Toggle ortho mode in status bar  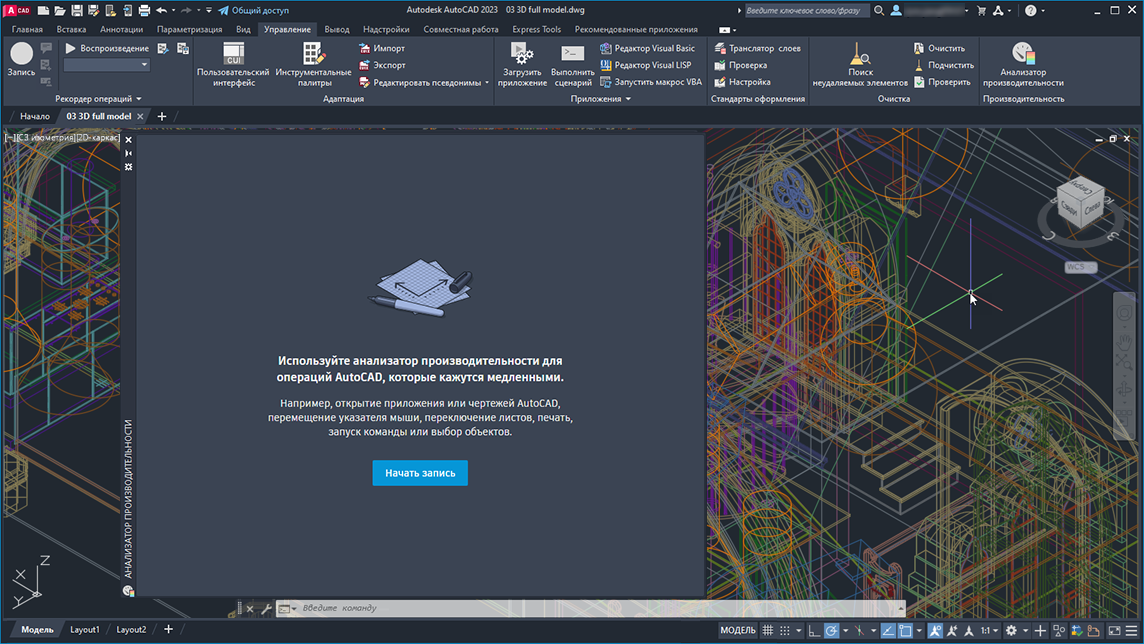[814, 630]
